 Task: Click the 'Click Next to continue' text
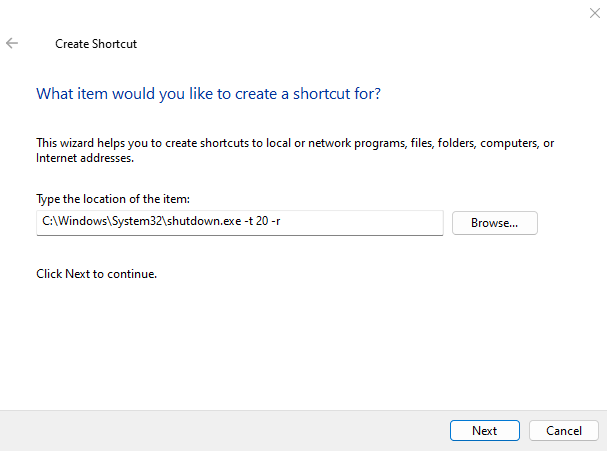coord(96,274)
